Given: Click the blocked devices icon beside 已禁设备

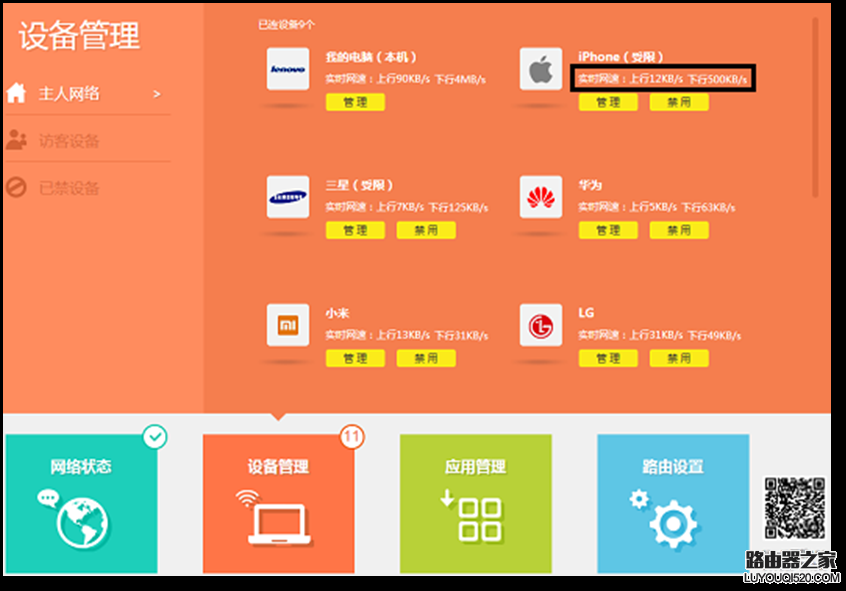Looking at the screenshot, I should [14, 187].
